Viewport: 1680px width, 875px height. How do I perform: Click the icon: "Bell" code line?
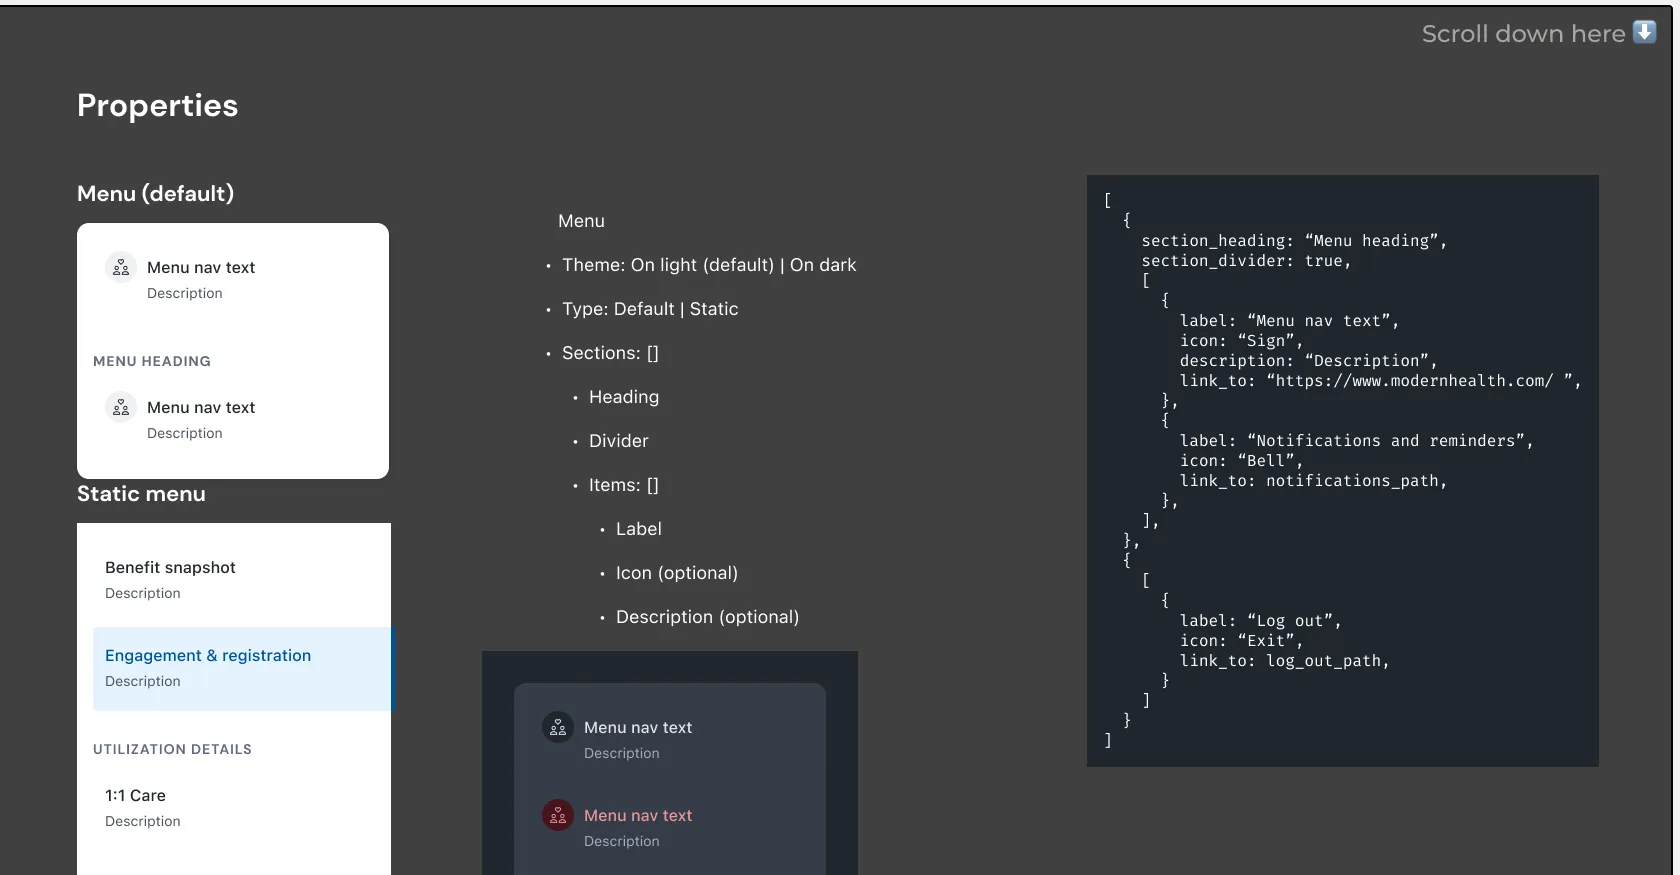[1241, 461]
